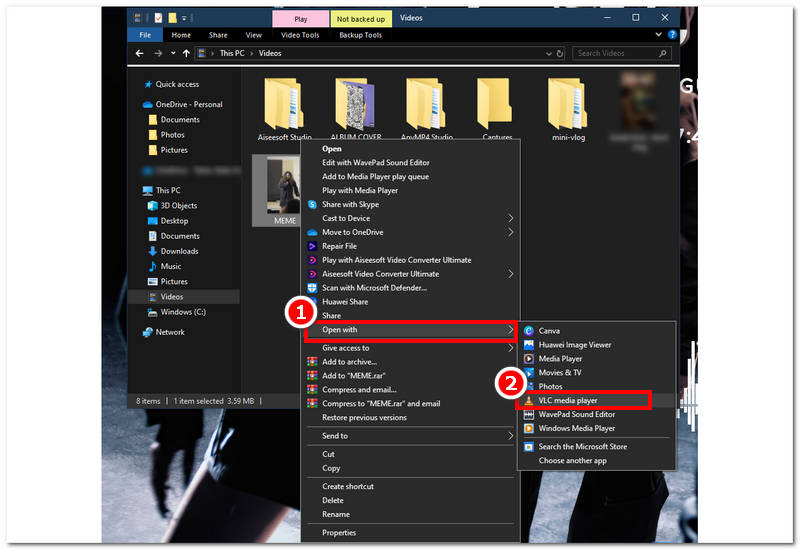800x550 pixels.
Task: Click Search the Microsoft Store
Action: coord(582,447)
